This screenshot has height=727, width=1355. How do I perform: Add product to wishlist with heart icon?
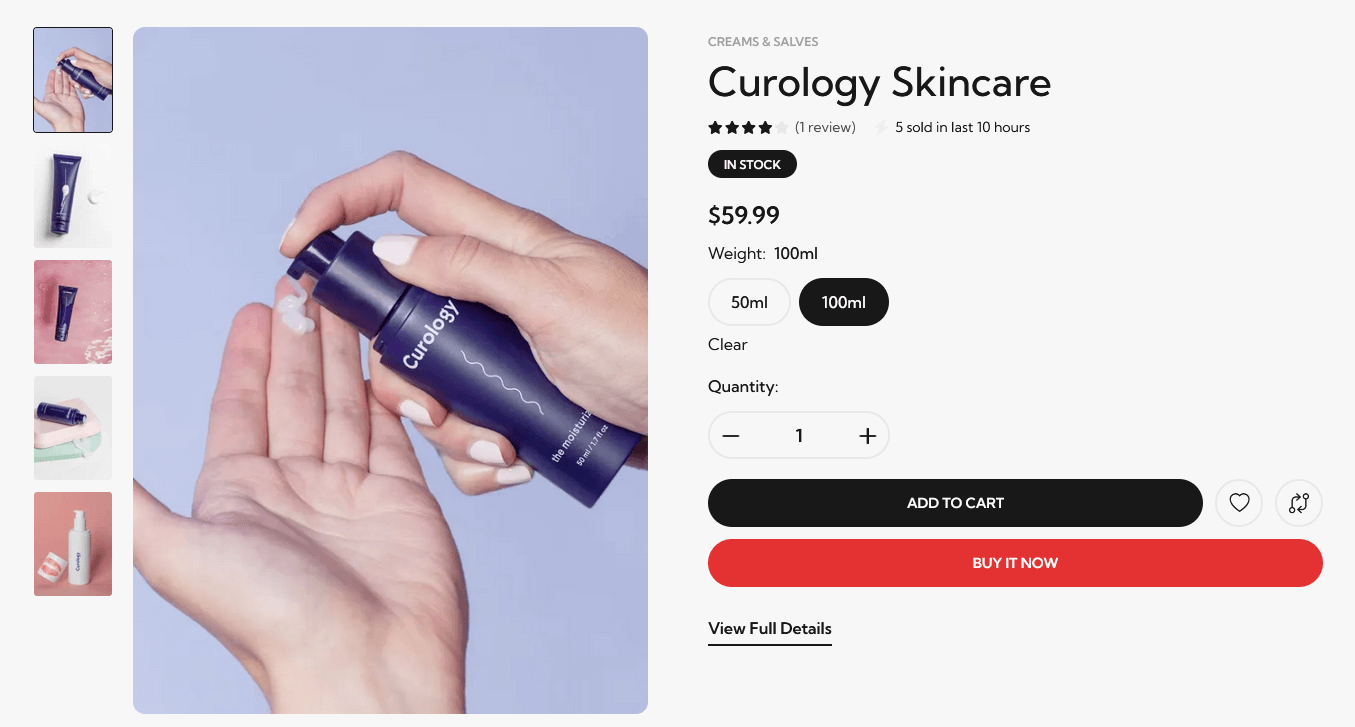click(1239, 503)
